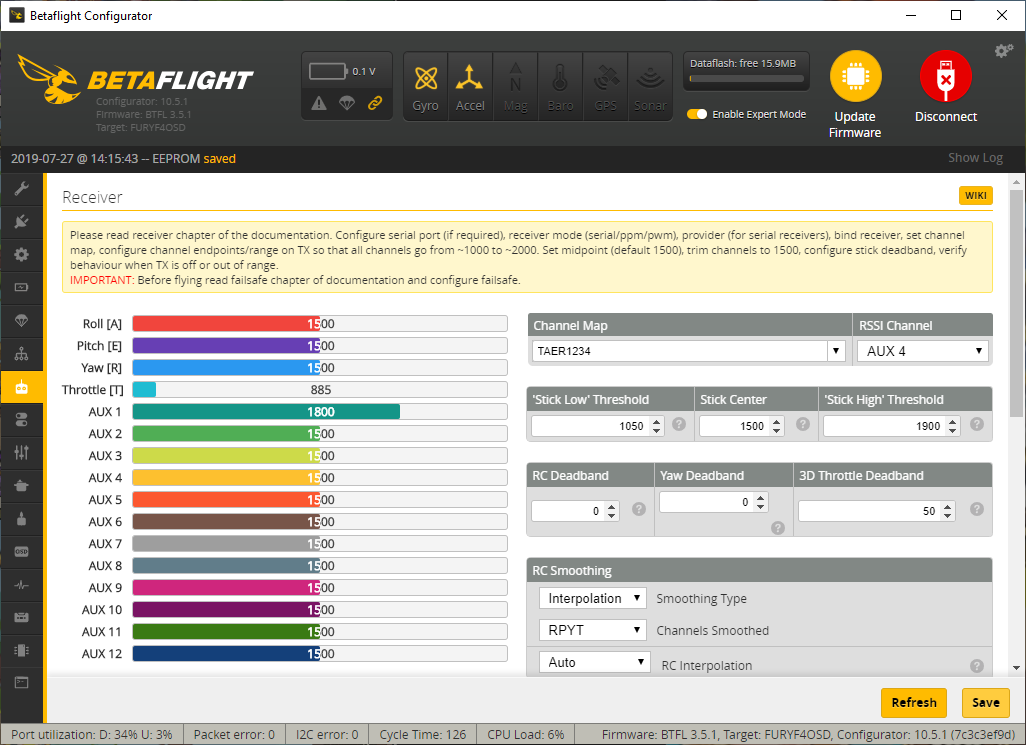Screen dimensions: 1026x745
Task: Open the Setup tab wrench icon
Action: point(22,189)
